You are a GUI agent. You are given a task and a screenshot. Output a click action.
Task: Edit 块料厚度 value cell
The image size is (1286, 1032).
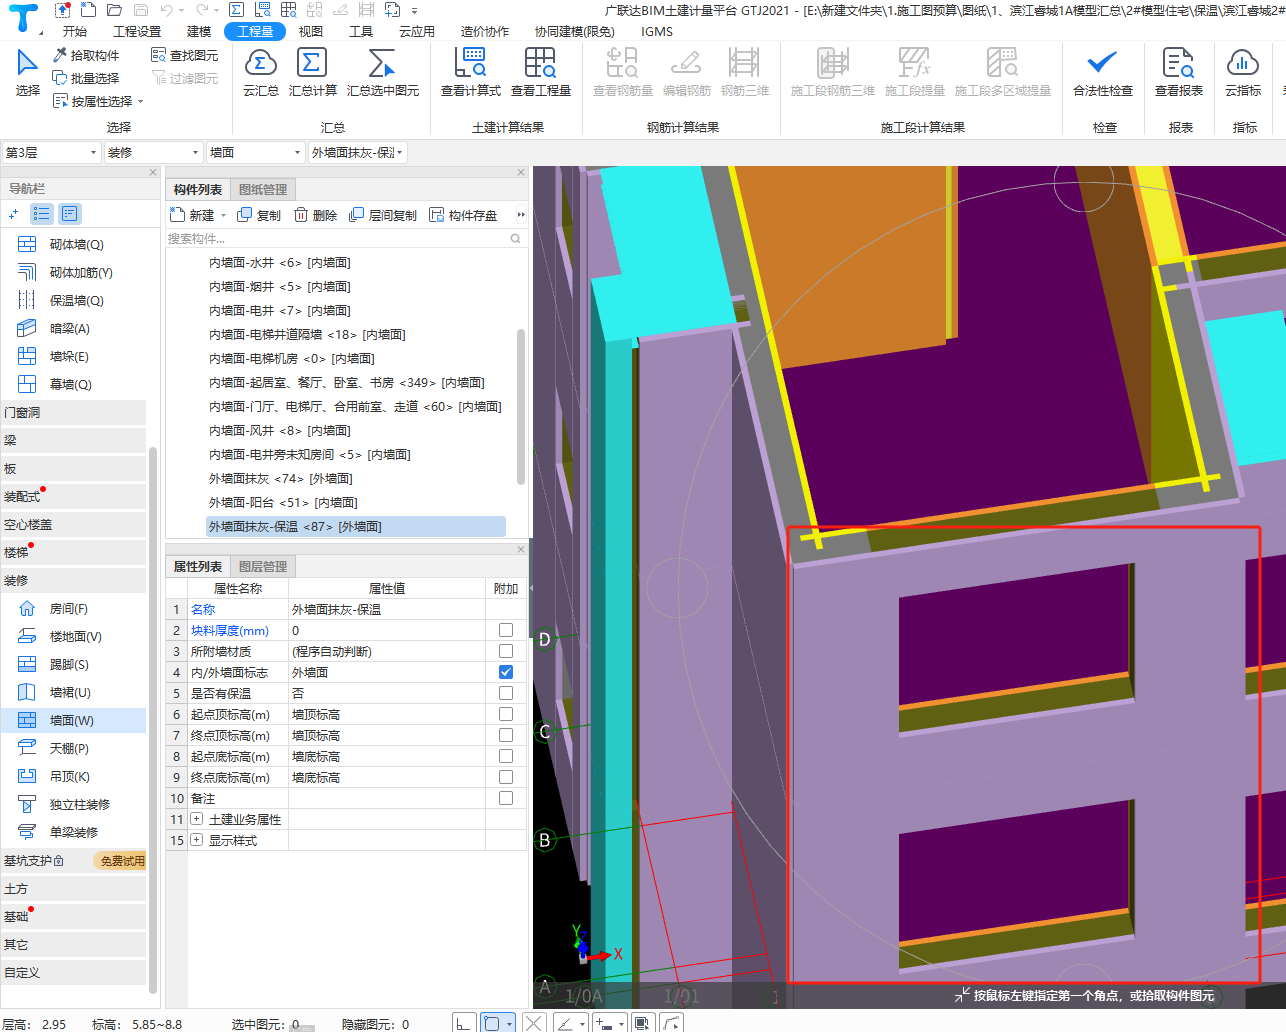click(x=387, y=630)
